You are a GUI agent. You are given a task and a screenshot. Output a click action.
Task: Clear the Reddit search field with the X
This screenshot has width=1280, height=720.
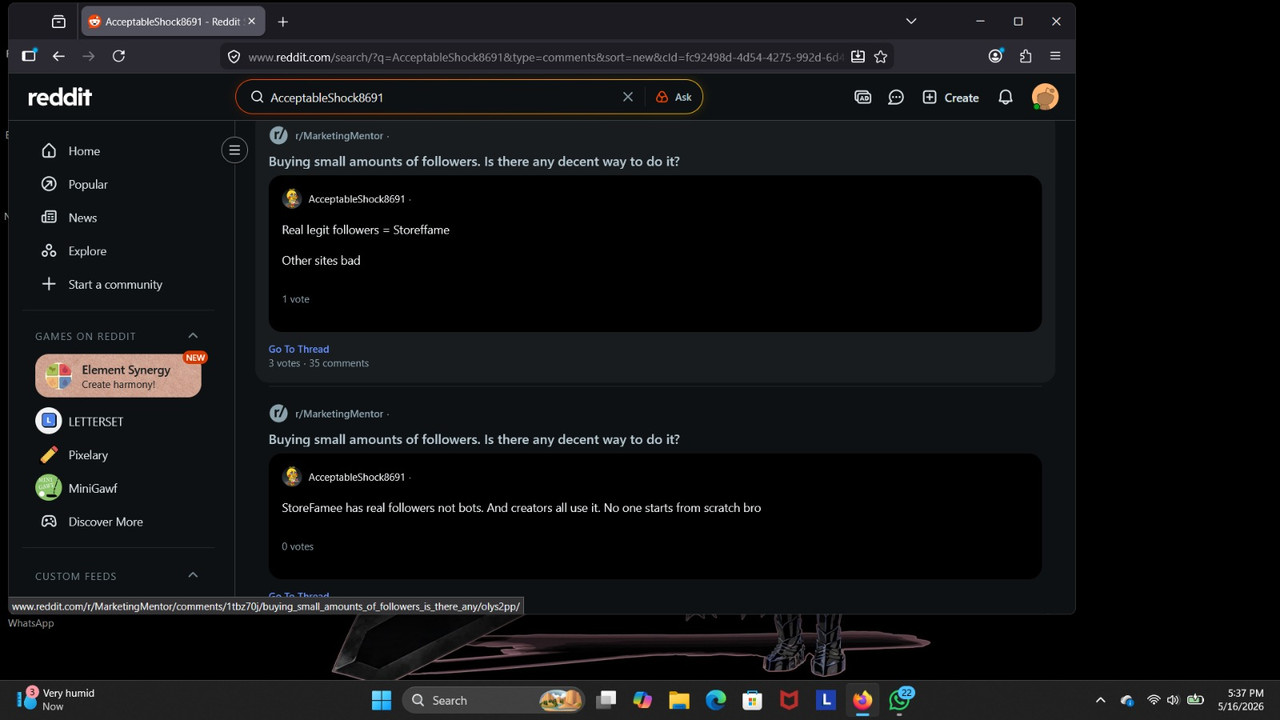coord(628,97)
